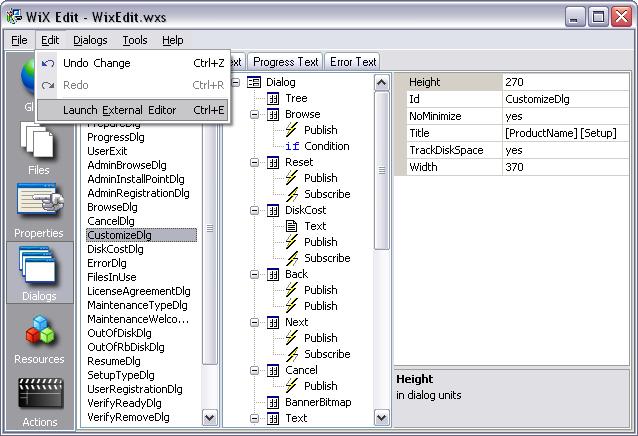Click the DiskCost control icon
Image resolution: width=638 pixels, height=436 pixels.
tap(273, 210)
